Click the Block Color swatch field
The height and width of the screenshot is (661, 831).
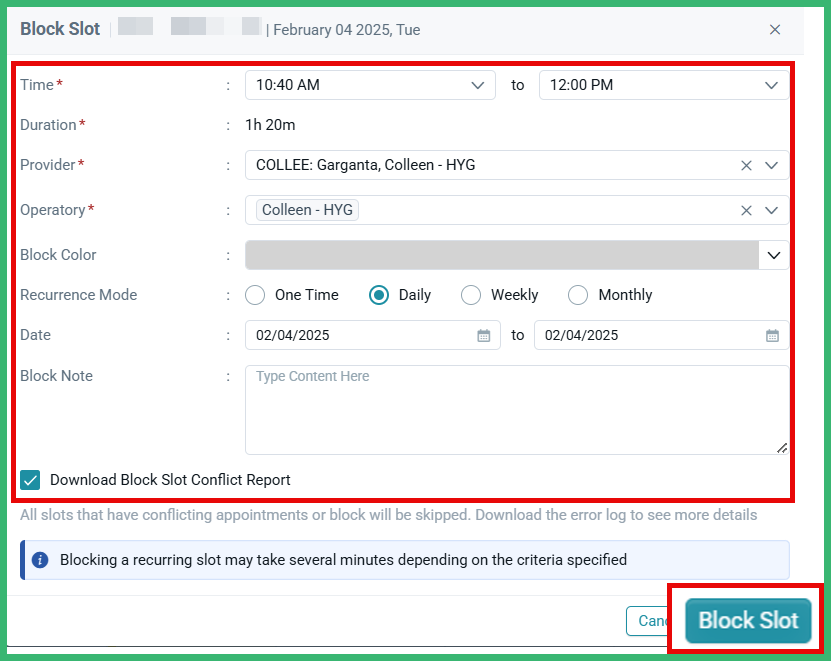click(500, 255)
